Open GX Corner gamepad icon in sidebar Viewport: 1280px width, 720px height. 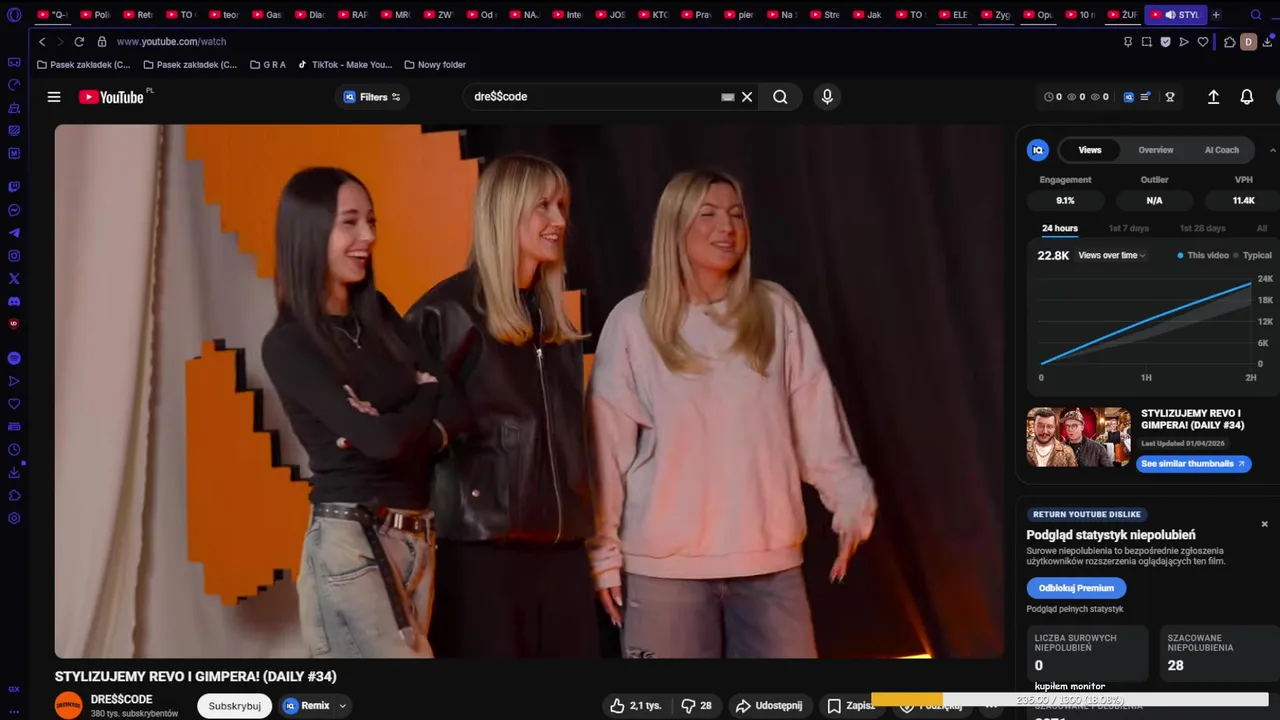tap(14, 62)
